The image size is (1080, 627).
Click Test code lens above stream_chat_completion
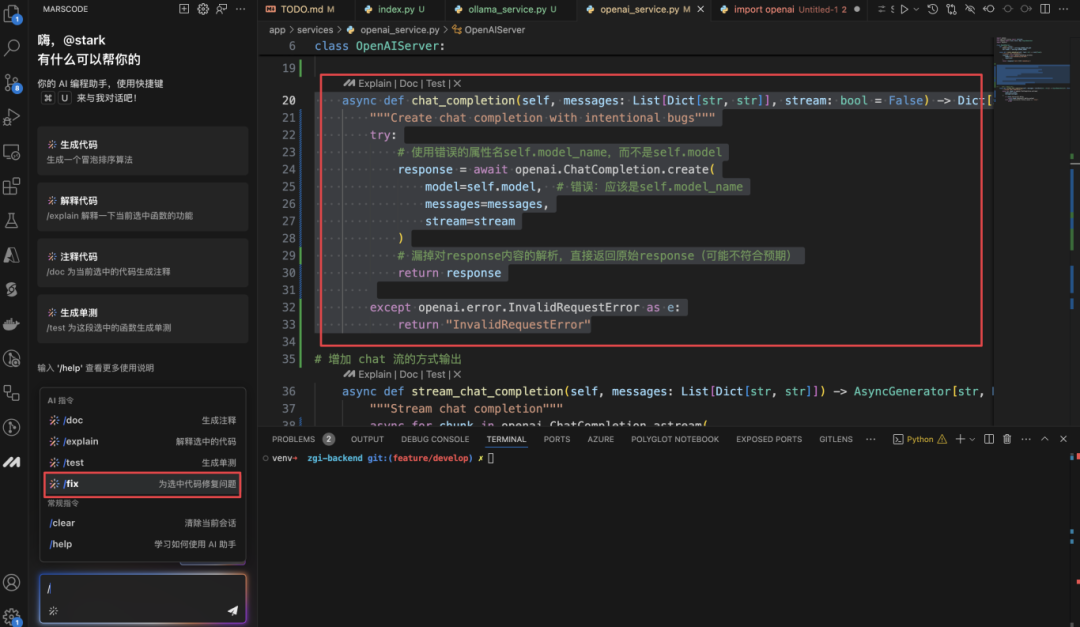[435, 374]
